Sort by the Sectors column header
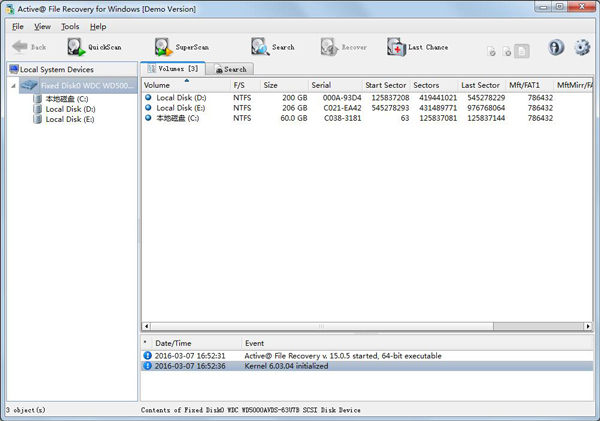Image resolution: width=600 pixels, height=421 pixels. coord(434,85)
